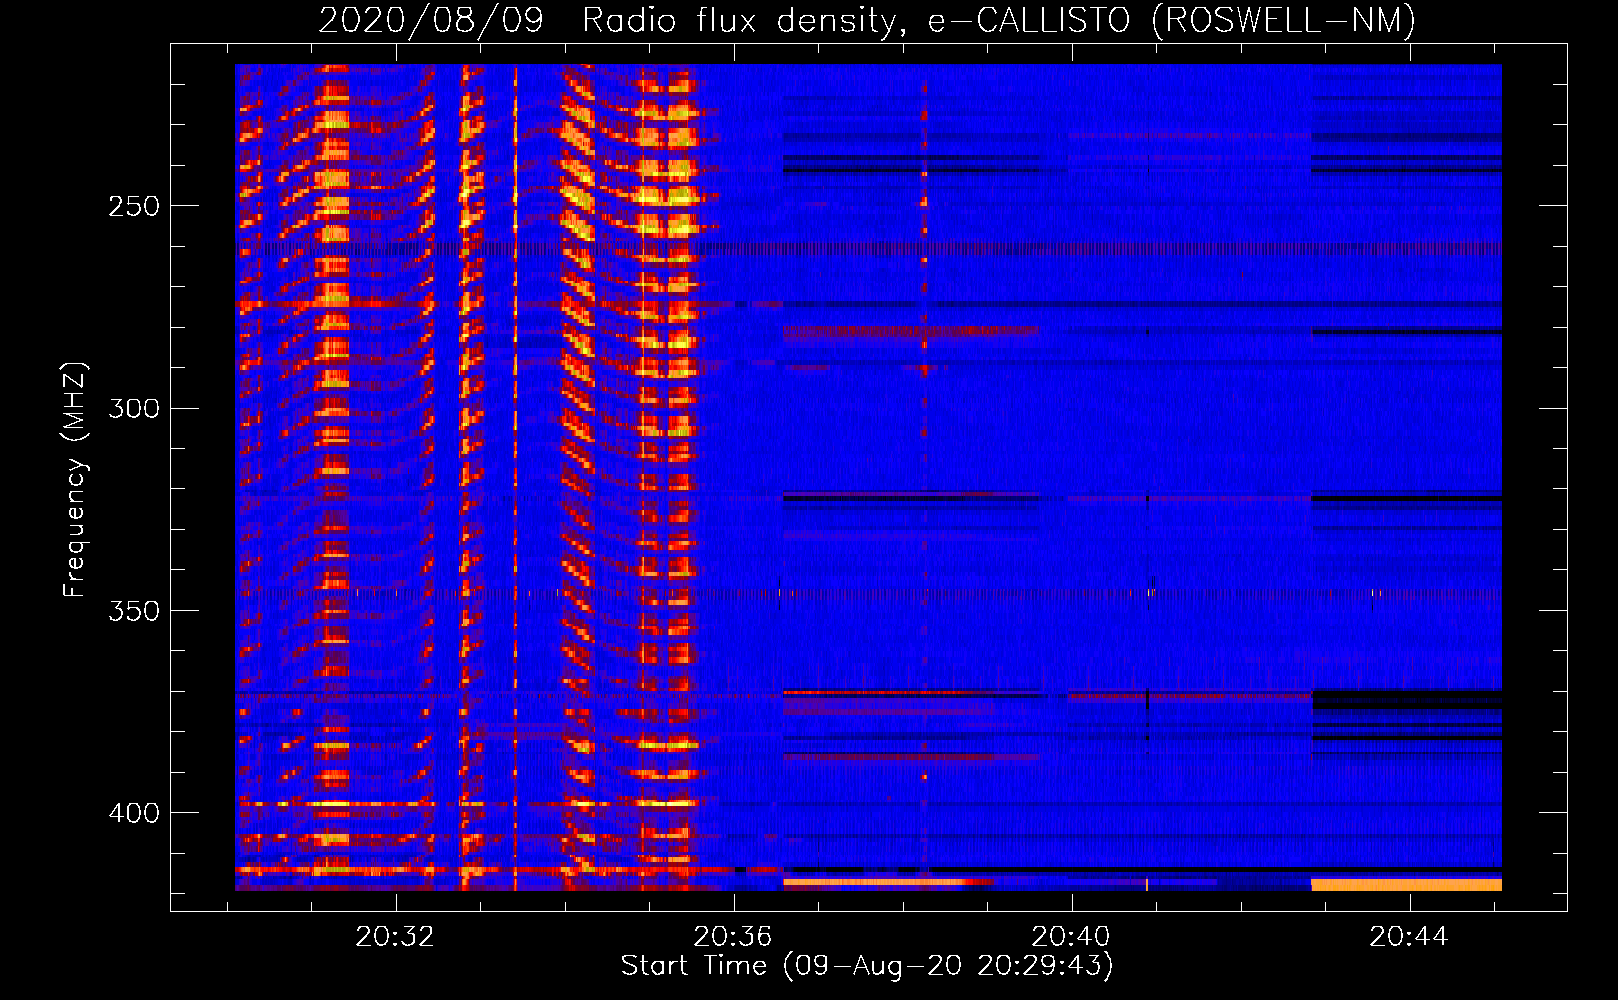Click the '20:40' time tick label
The width and height of the screenshot is (1618, 1000).
(x=1071, y=936)
